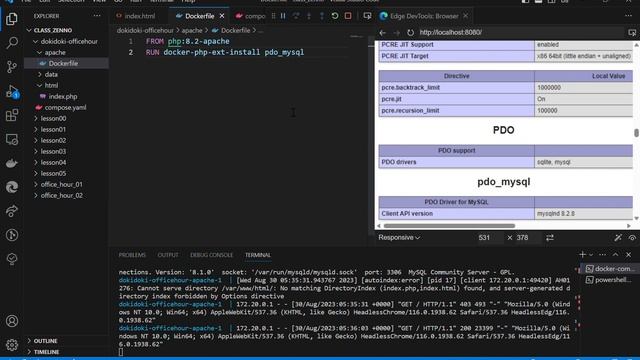Restart the debug session
This screenshot has height=360, width=640.
tap(335, 16)
